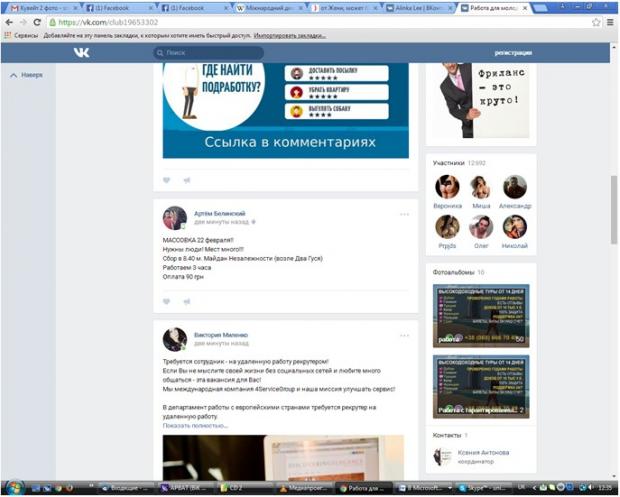The image size is (620, 497).
Task: Open member Вероника's avatar
Action: (x=447, y=187)
